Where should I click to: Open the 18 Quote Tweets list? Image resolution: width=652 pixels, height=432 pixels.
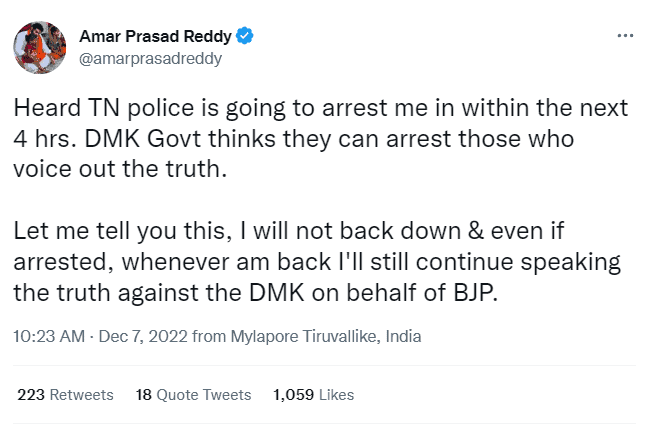coord(194,395)
